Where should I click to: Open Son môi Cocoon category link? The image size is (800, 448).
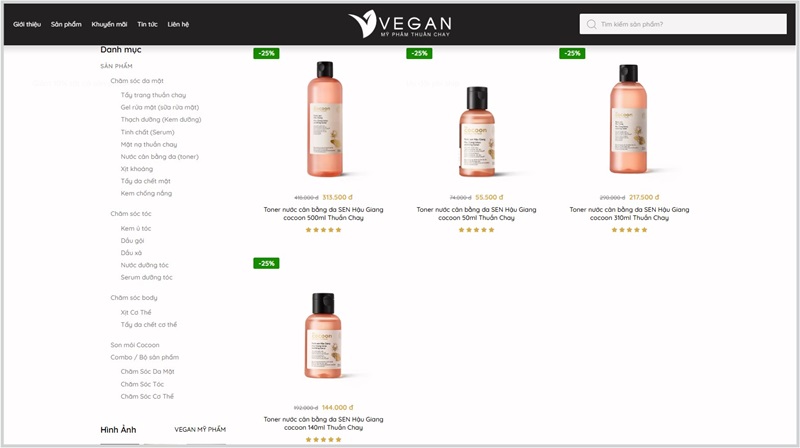pyautogui.click(x=135, y=345)
